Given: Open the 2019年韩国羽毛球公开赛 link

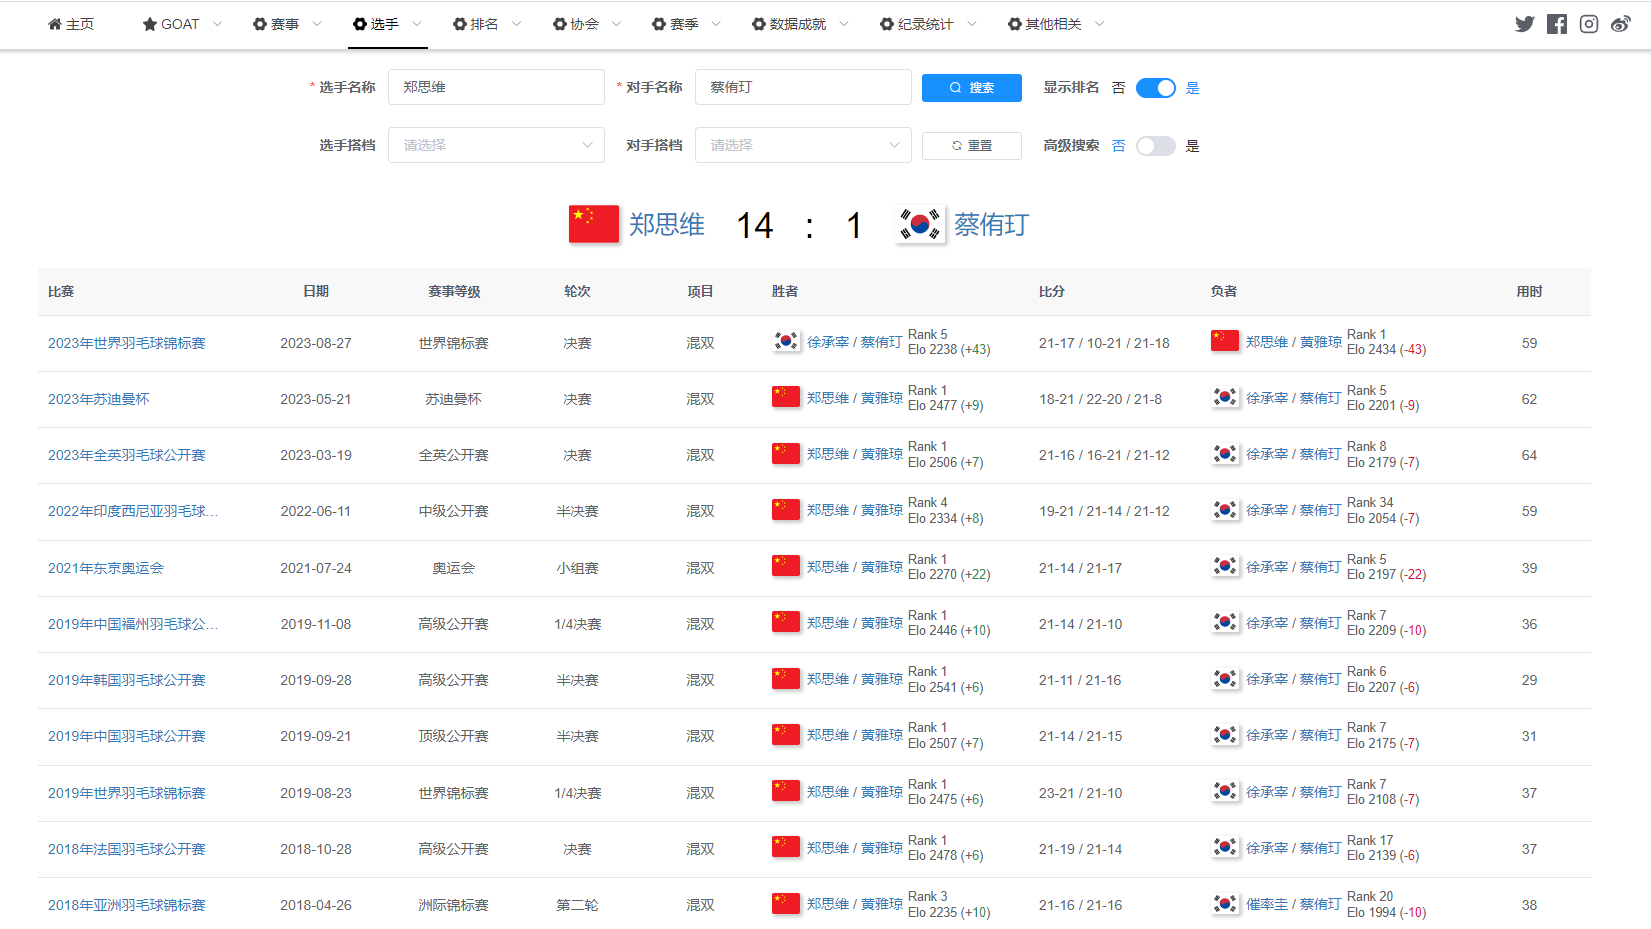Looking at the screenshot, I should point(127,680).
